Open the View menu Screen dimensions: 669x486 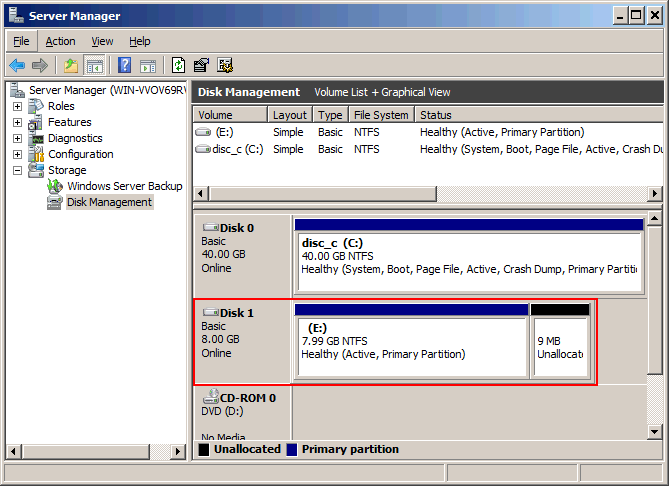(102, 41)
